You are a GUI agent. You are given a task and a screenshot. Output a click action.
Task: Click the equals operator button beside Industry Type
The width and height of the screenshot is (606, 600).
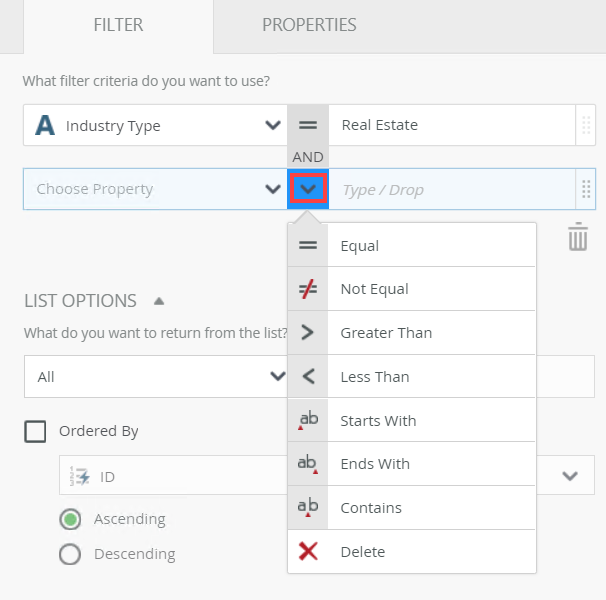click(308, 125)
